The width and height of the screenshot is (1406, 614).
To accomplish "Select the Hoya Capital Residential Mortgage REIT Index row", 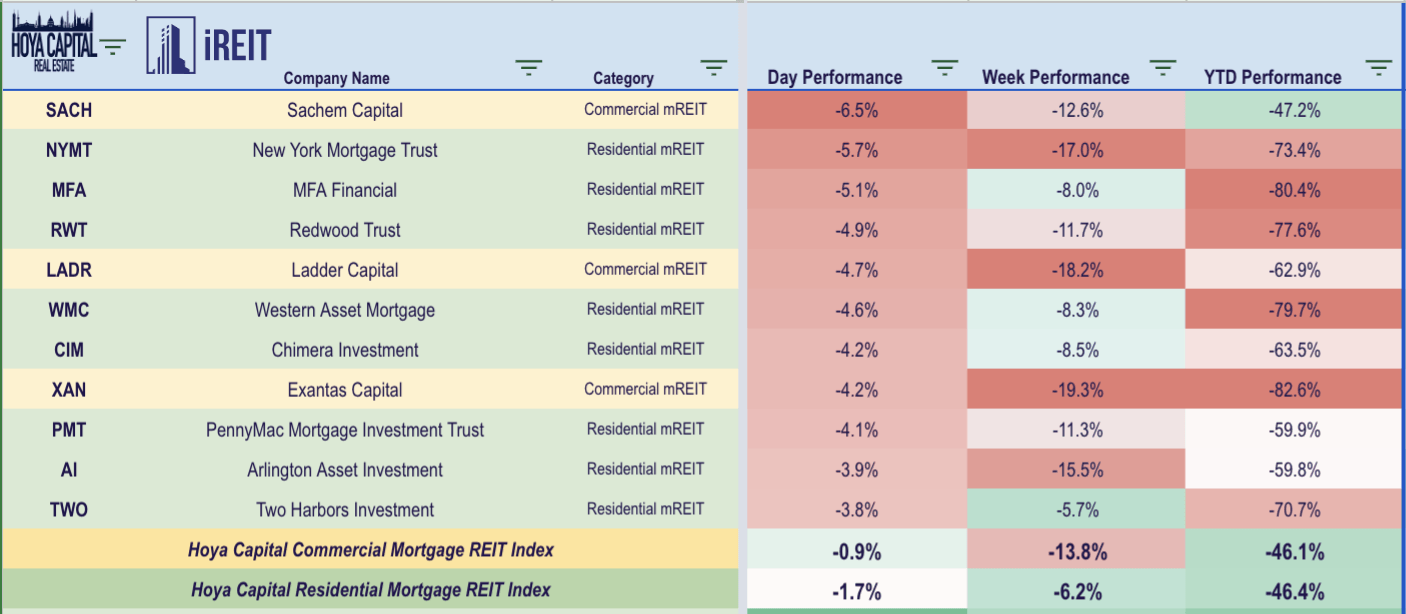I will coord(370,590).
